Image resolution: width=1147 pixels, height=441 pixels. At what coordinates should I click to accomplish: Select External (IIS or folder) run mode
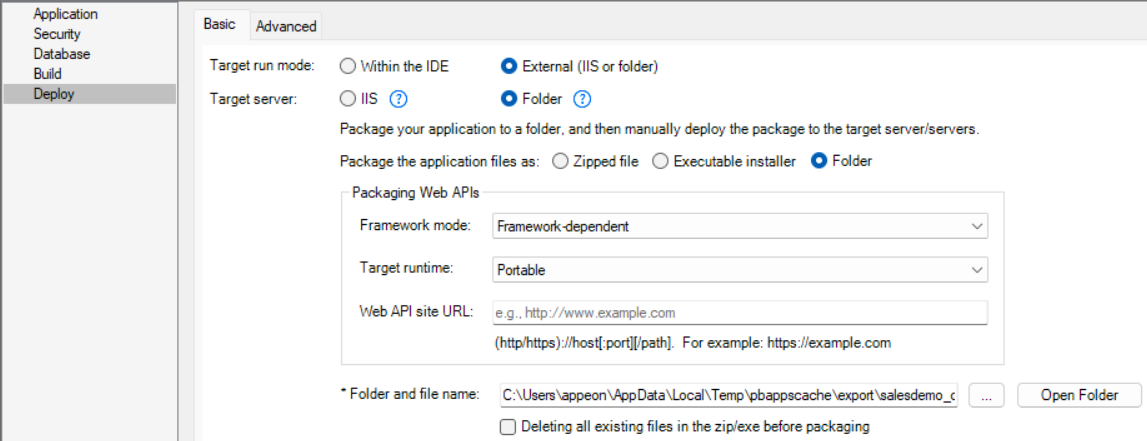click(x=509, y=66)
